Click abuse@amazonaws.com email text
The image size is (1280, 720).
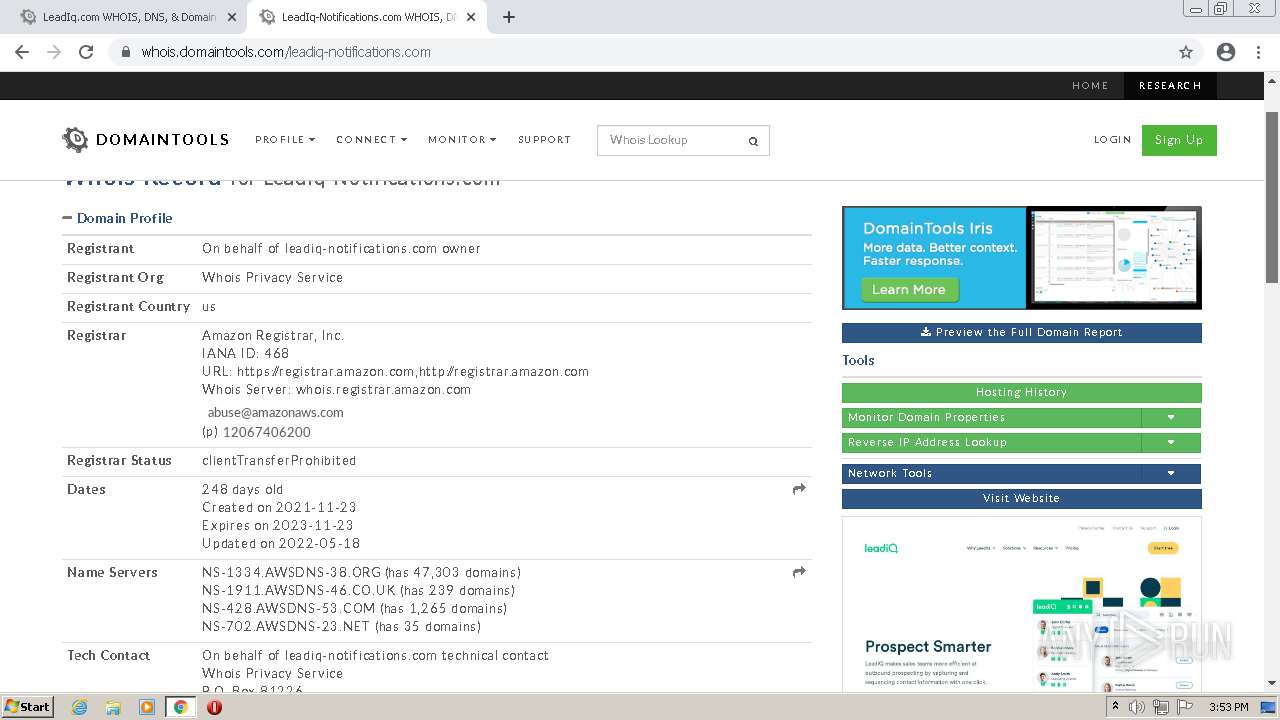(275, 412)
